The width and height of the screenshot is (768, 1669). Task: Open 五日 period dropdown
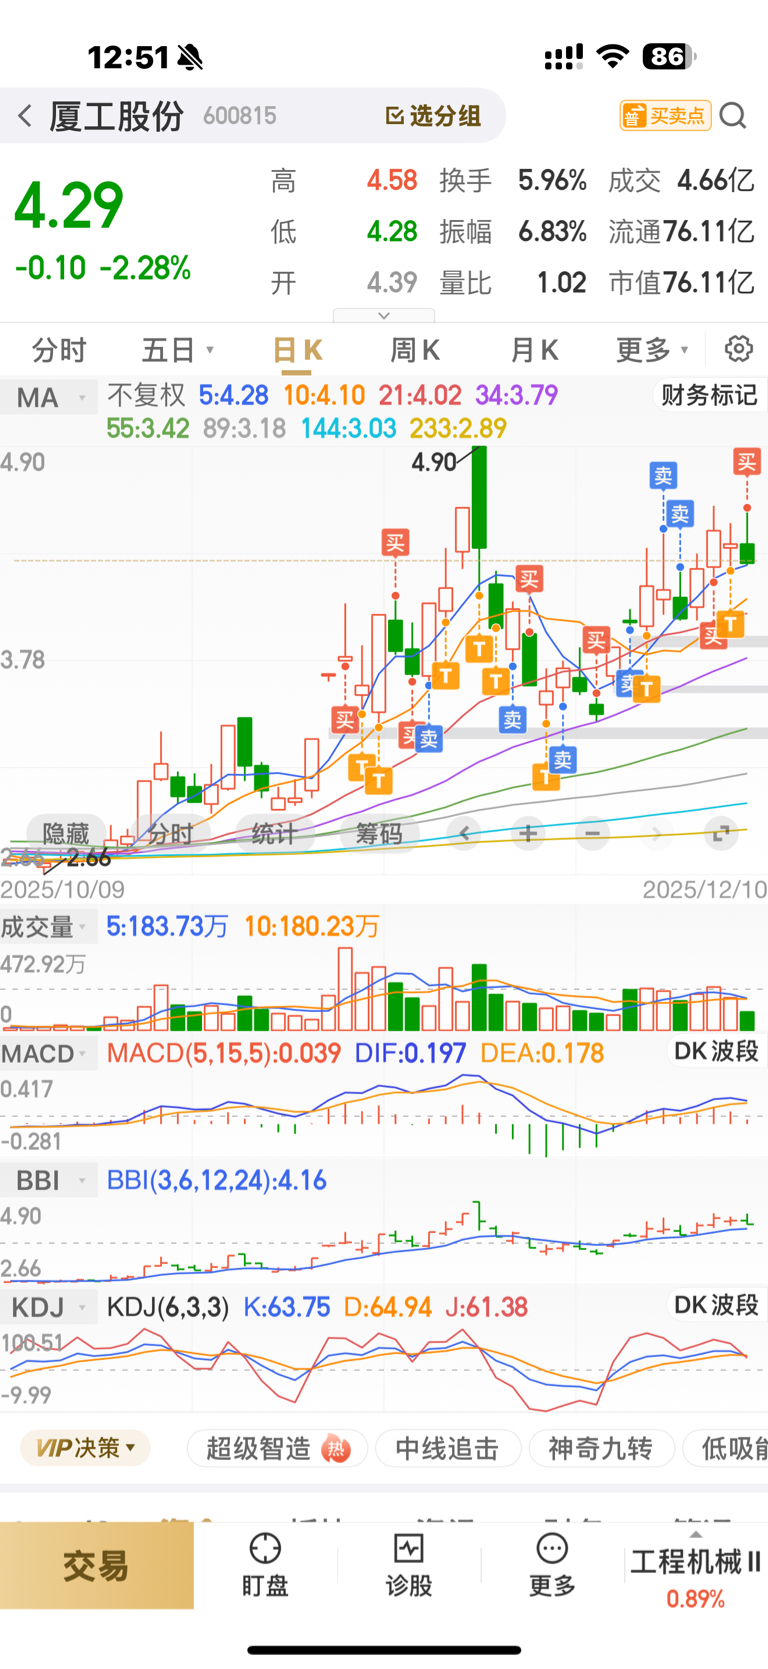[x=178, y=350]
